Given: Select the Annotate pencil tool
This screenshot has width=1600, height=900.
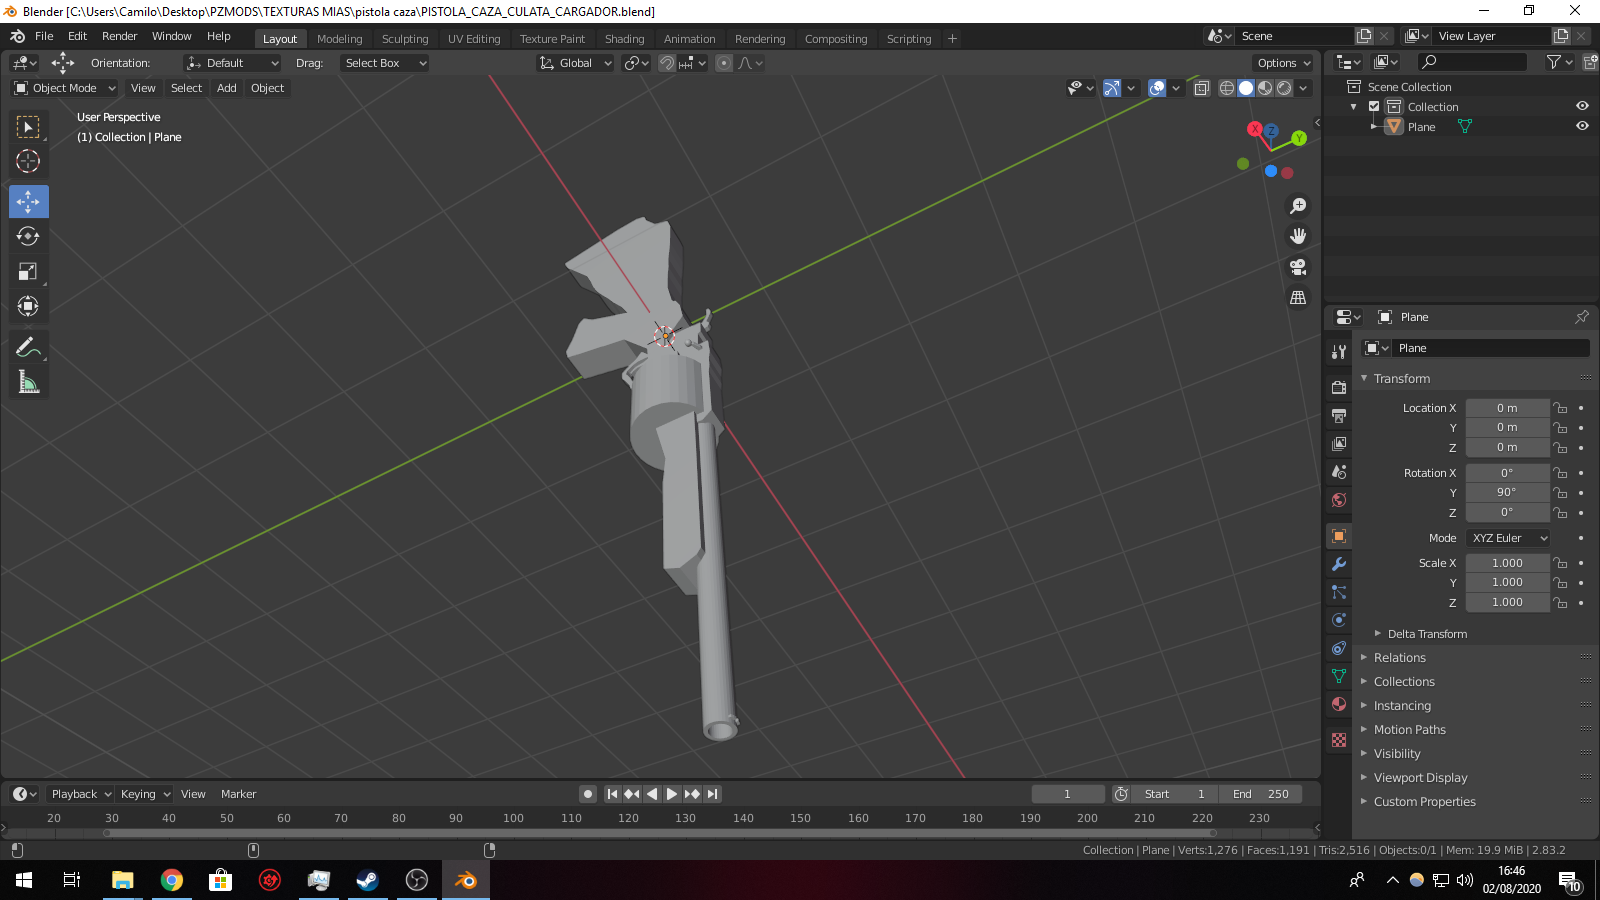Looking at the screenshot, I should (x=28, y=348).
